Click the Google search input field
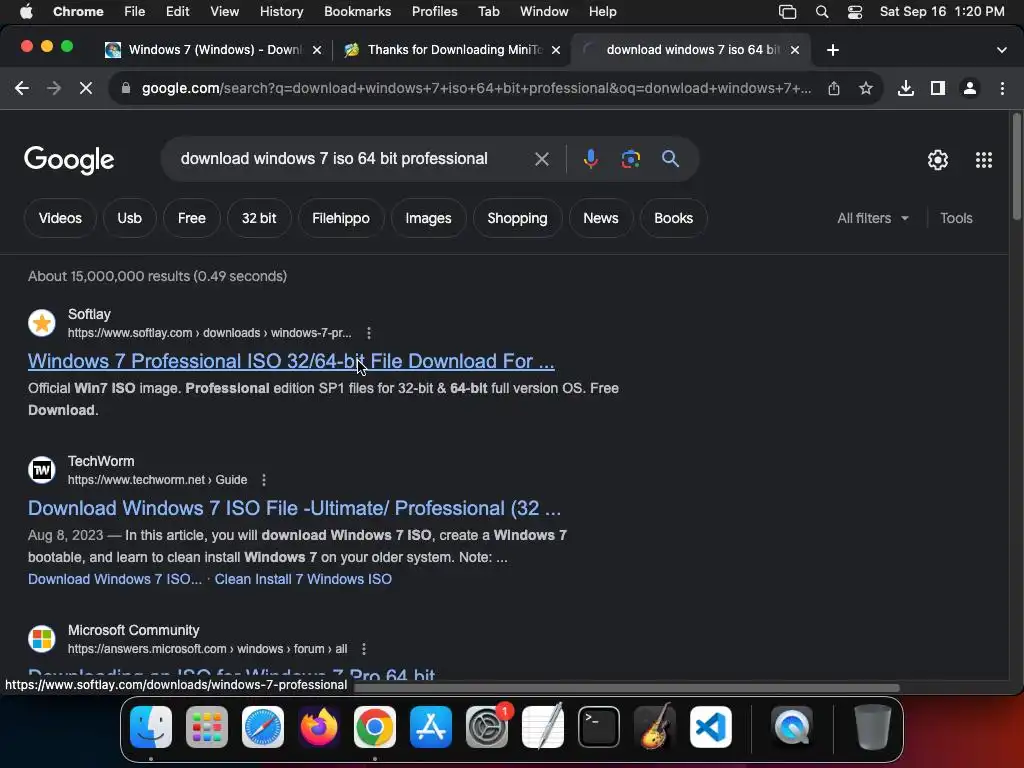 (349, 159)
